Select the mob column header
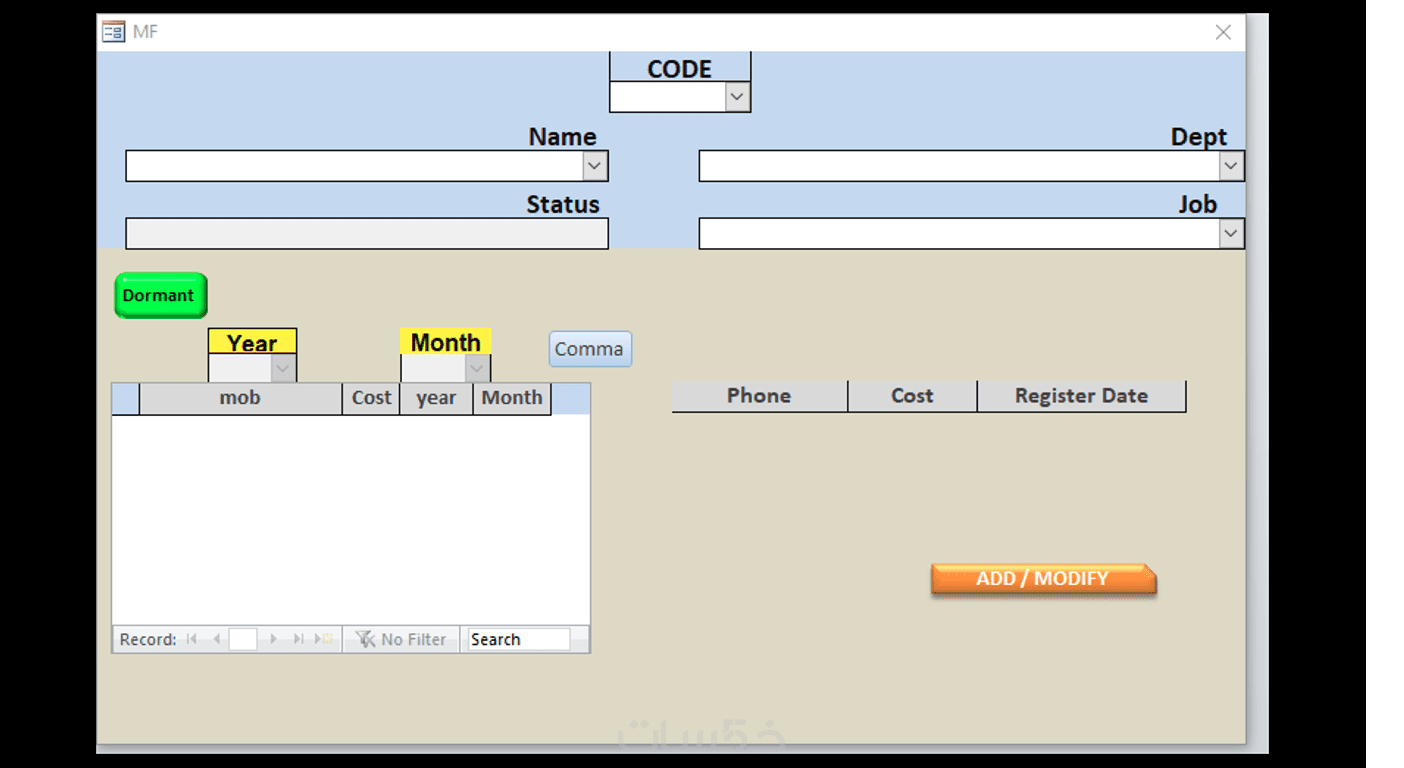 point(240,398)
